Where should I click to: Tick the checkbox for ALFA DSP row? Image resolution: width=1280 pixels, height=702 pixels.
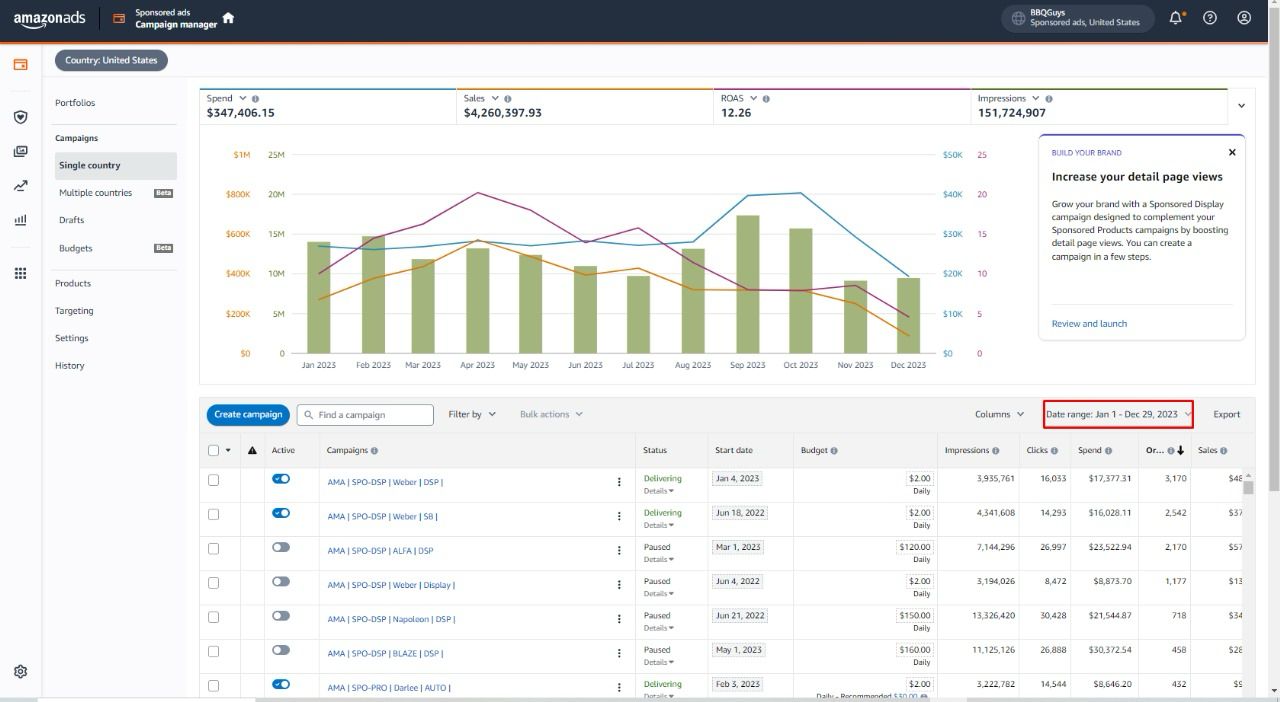[x=213, y=548]
